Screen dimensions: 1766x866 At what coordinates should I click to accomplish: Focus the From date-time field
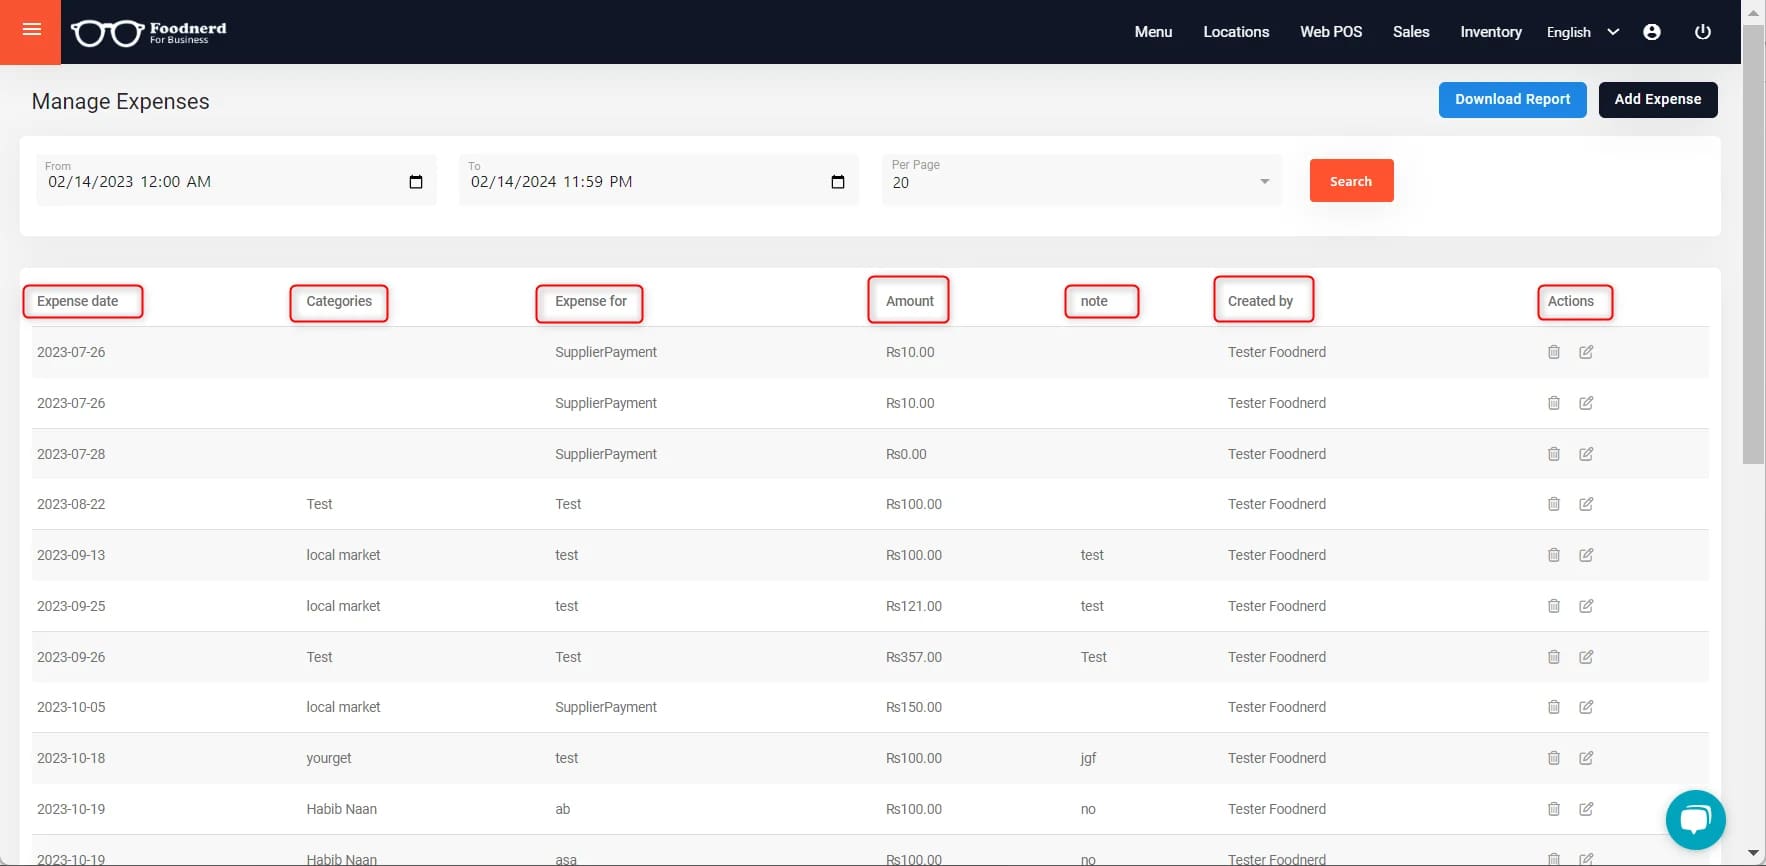[236, 181]
